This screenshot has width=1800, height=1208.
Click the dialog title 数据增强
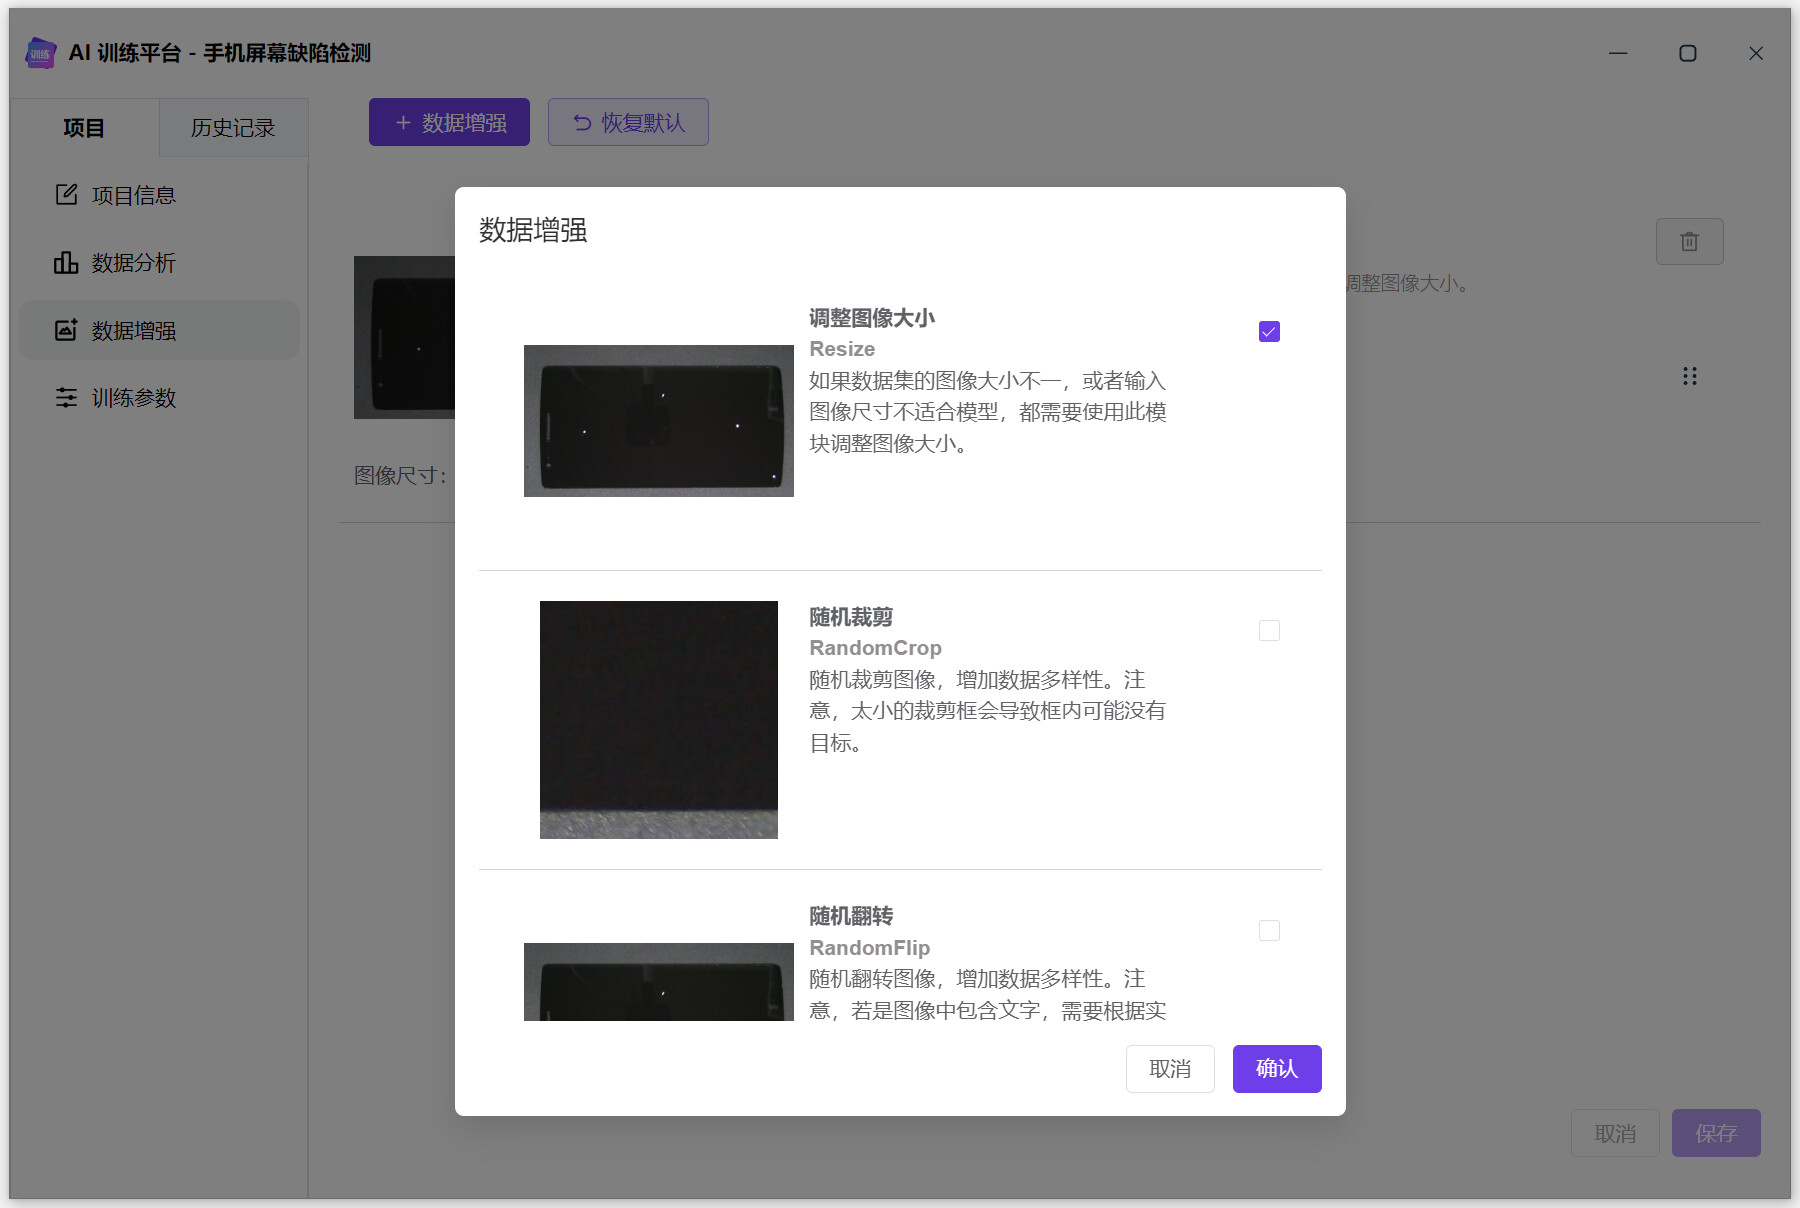coord(533,230)
